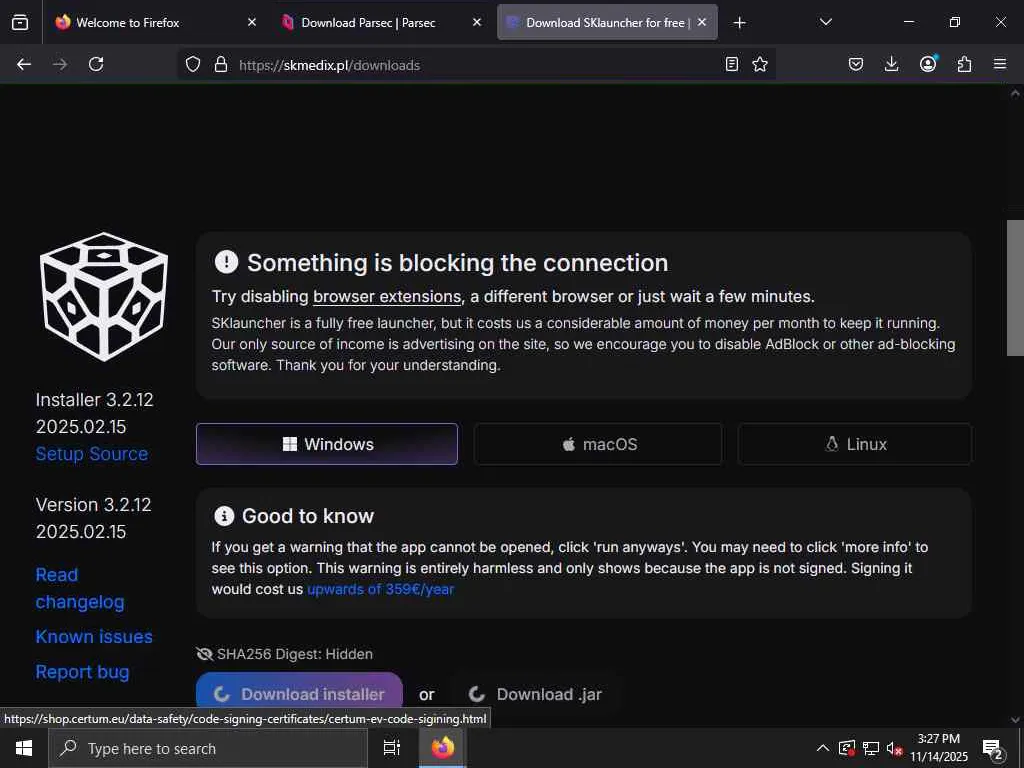Image resolution: width=1024 pixels, height=768 pixels.
Task: Open the browser extensions link
Action: [387, 296]
